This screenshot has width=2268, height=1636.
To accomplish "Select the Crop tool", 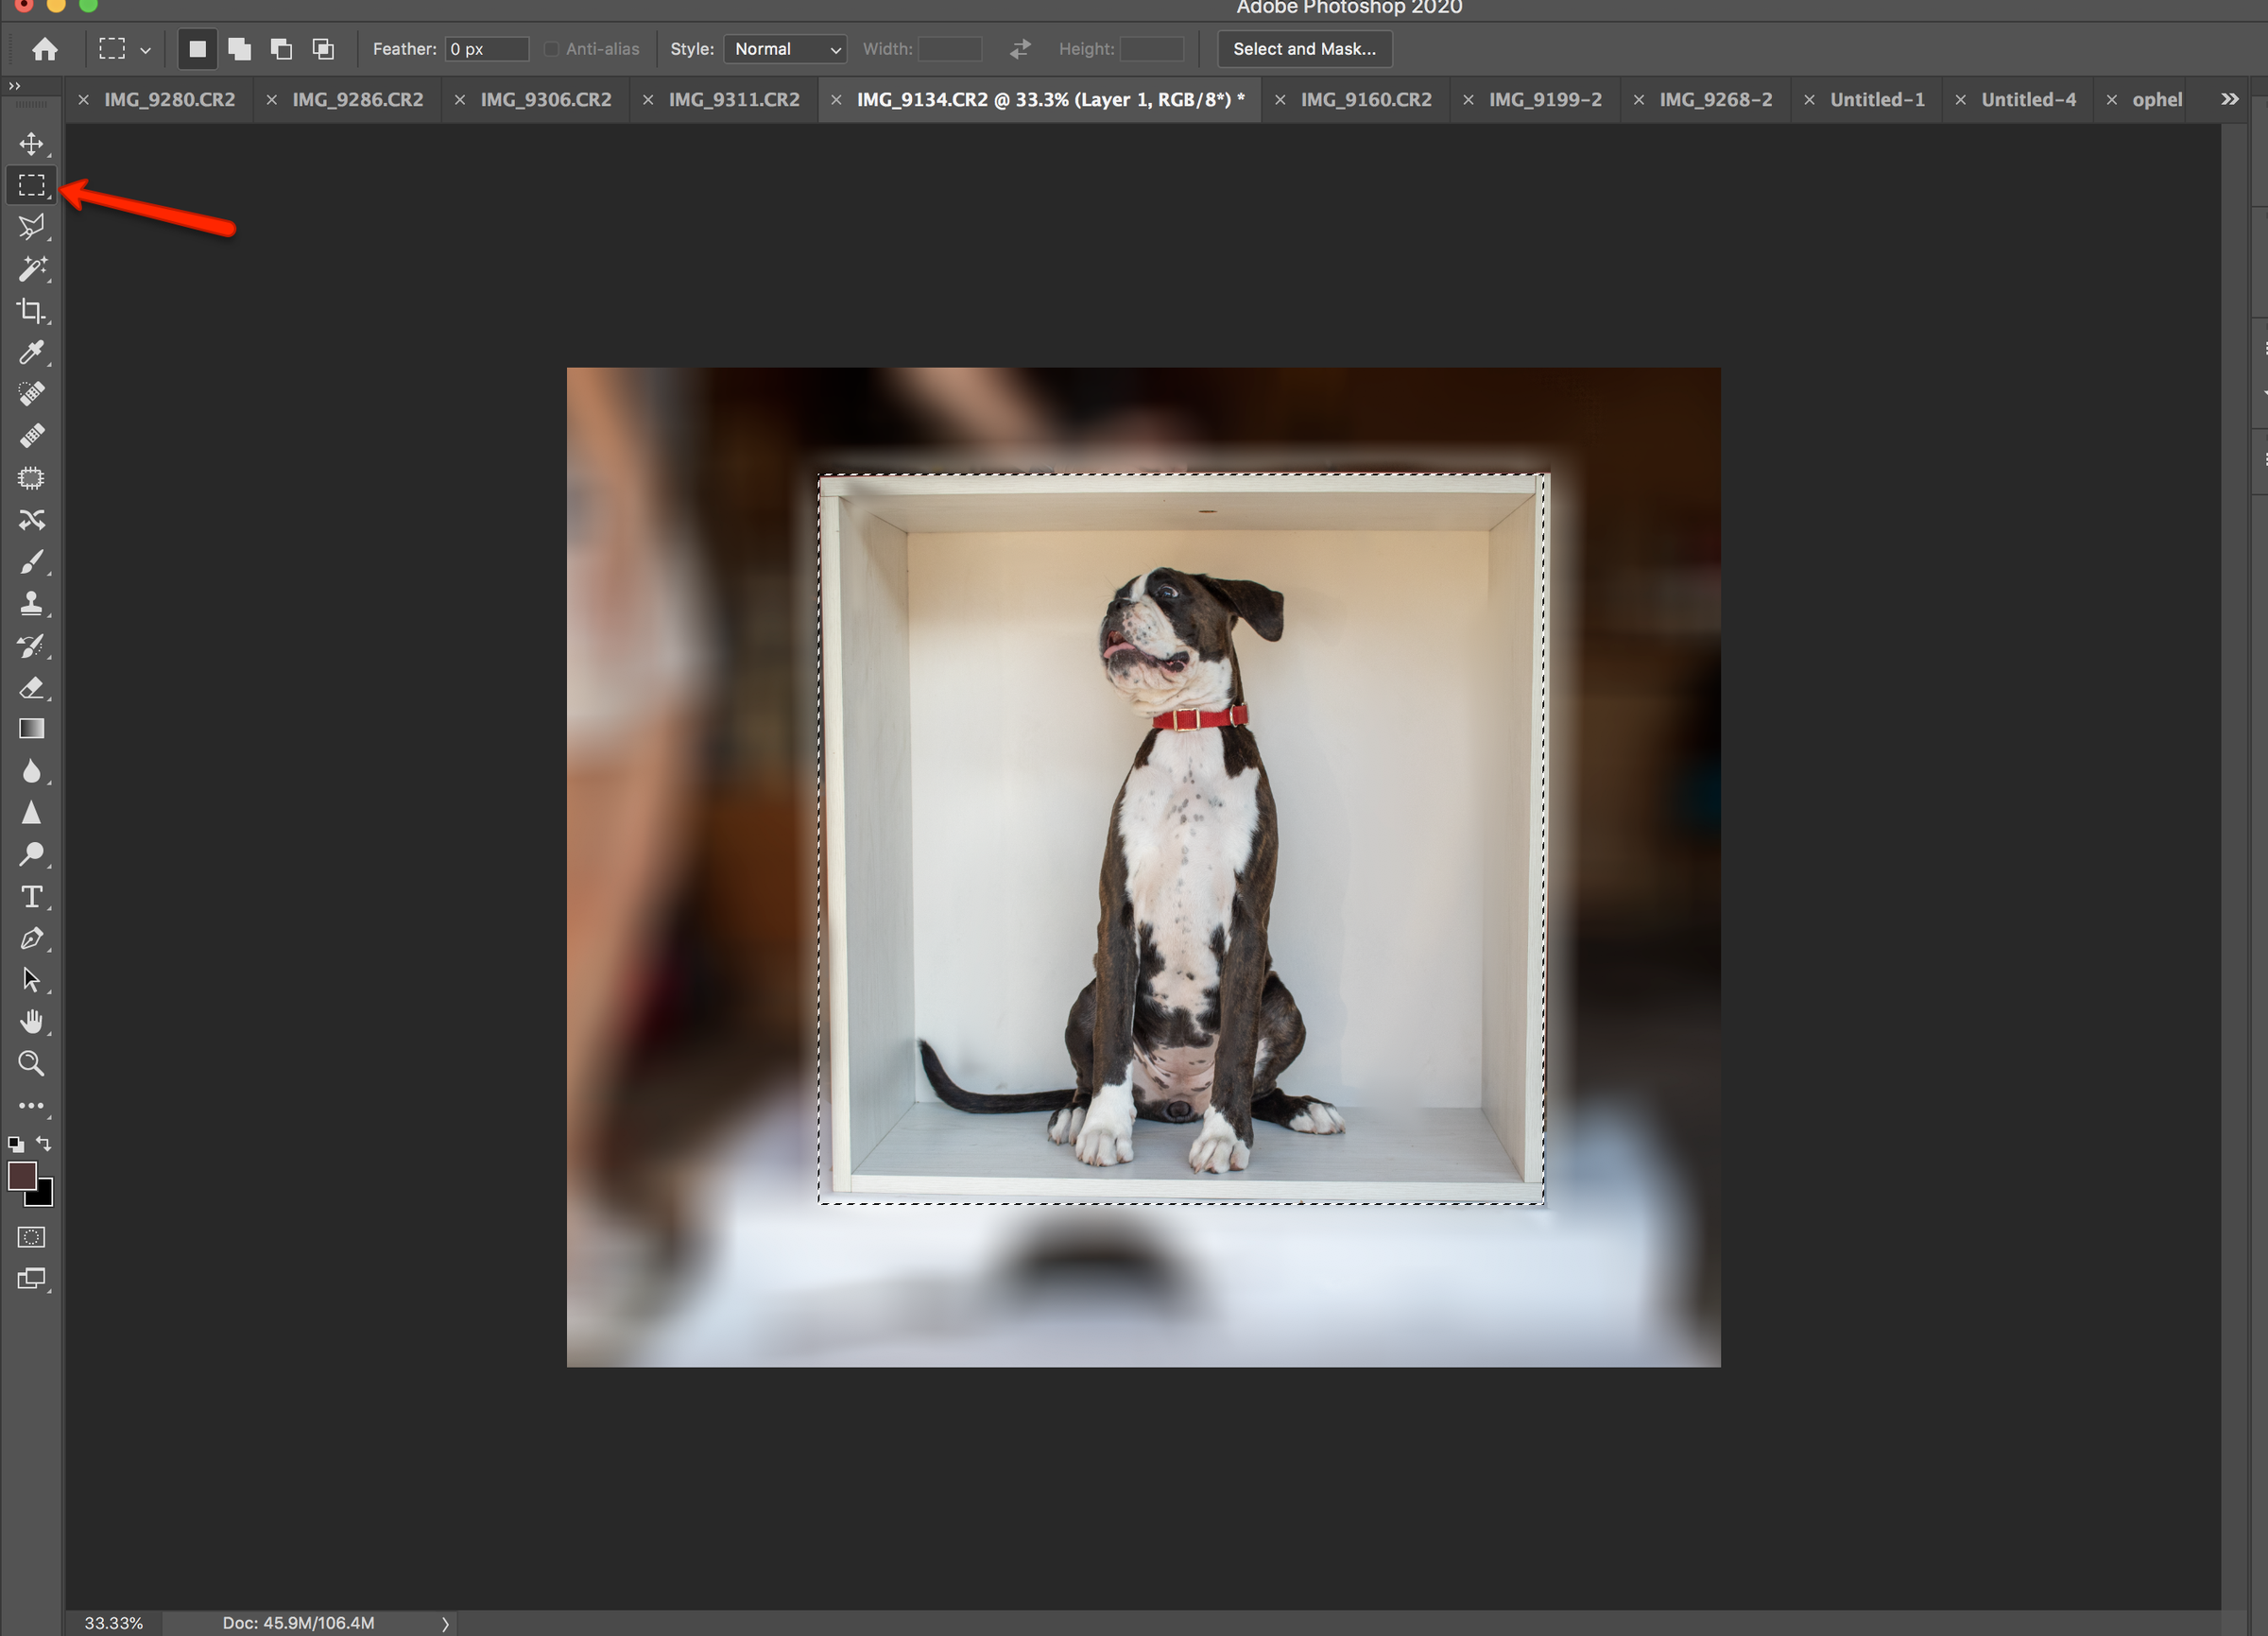I will [x=31, y=310].
